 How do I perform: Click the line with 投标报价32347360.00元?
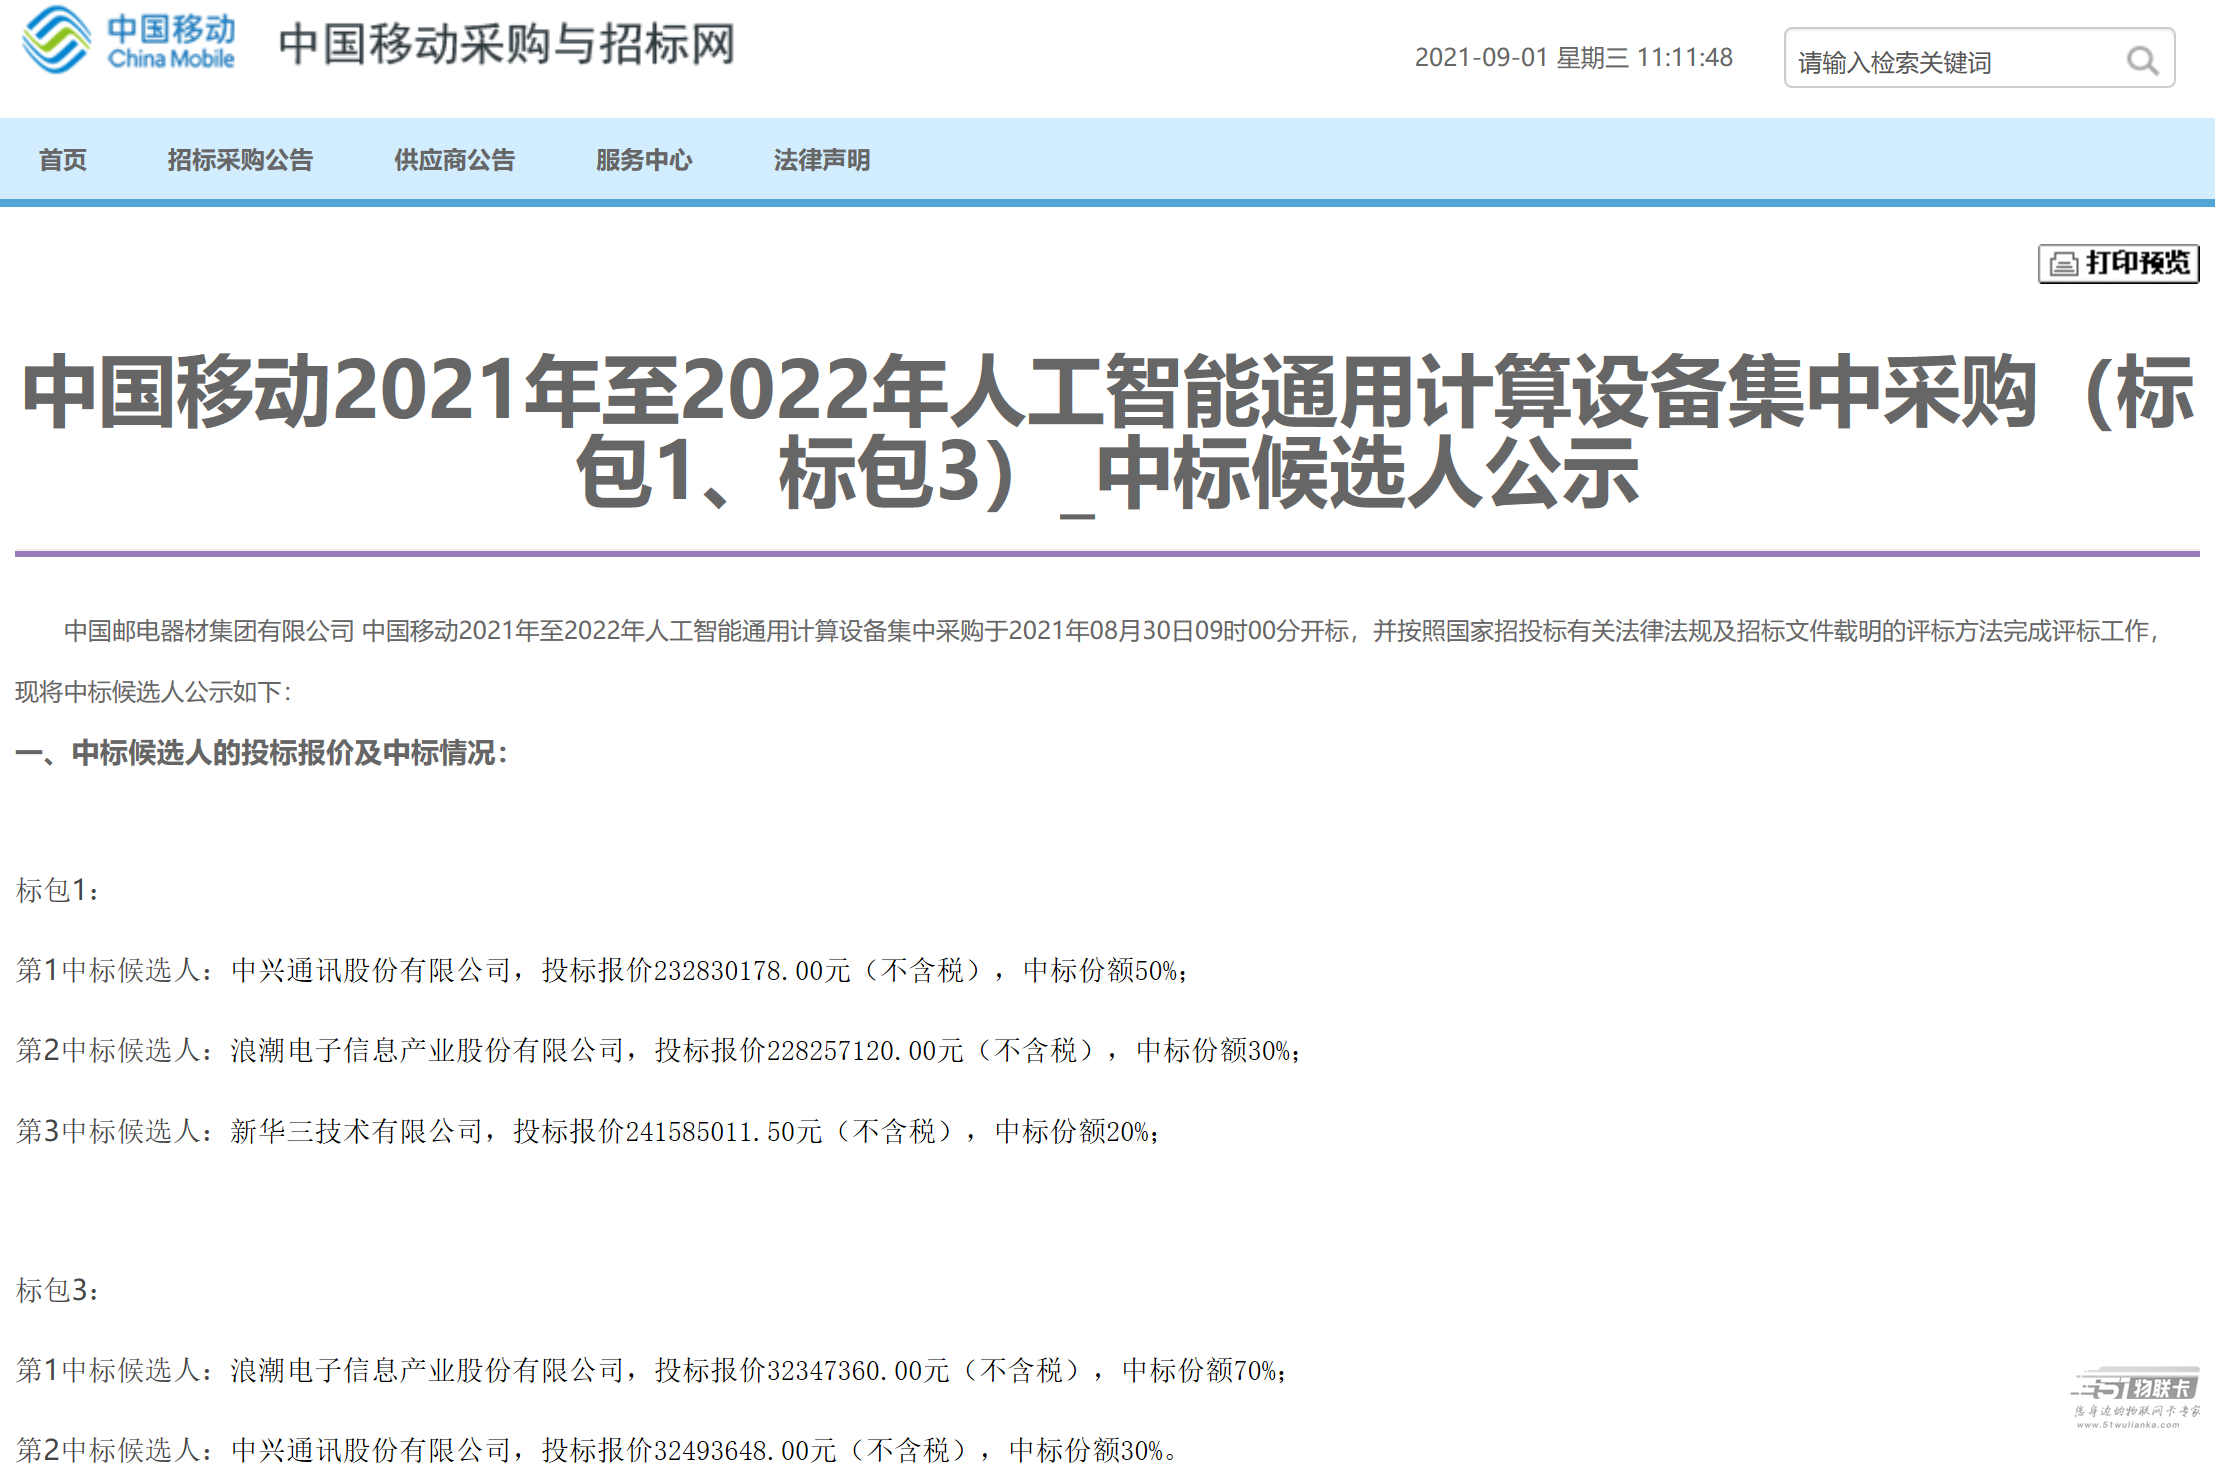[651, 1370]
